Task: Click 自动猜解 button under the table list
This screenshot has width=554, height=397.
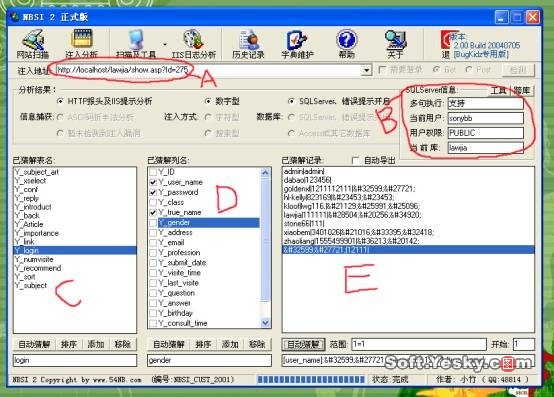Action: 34,344
